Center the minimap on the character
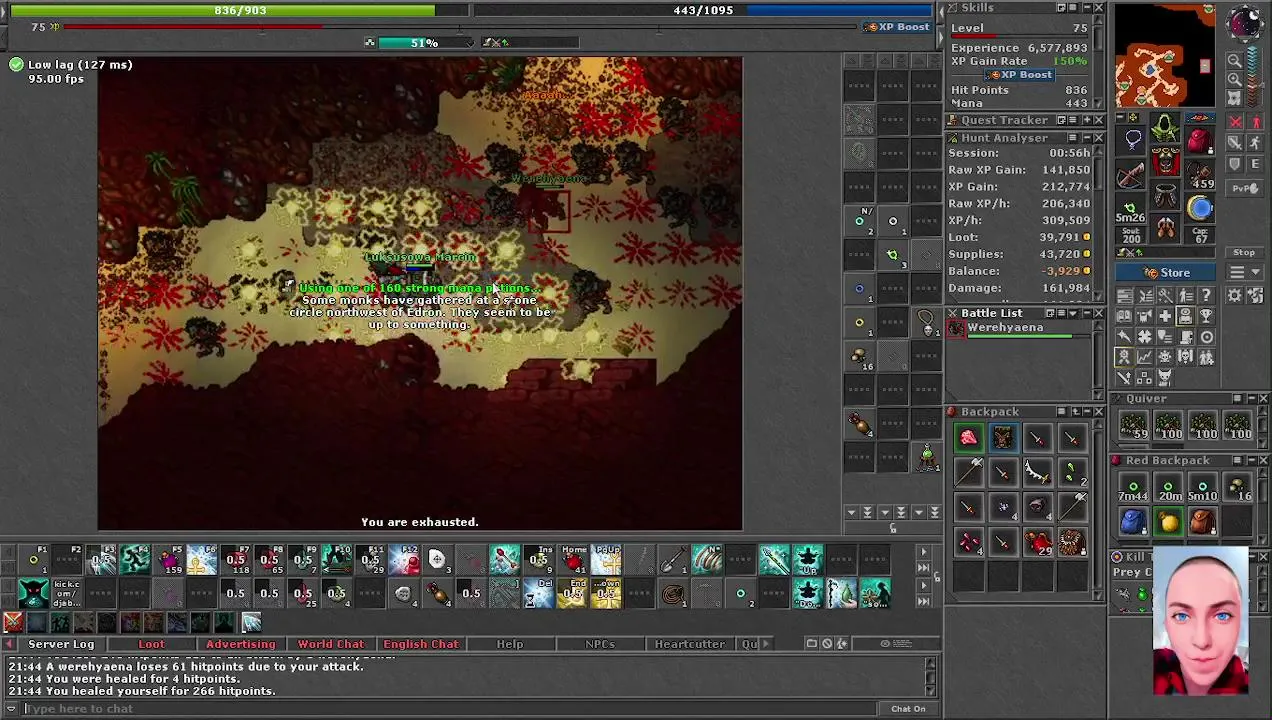The height and width of the screenshot is (720, 1272). tap(1235, 98)
